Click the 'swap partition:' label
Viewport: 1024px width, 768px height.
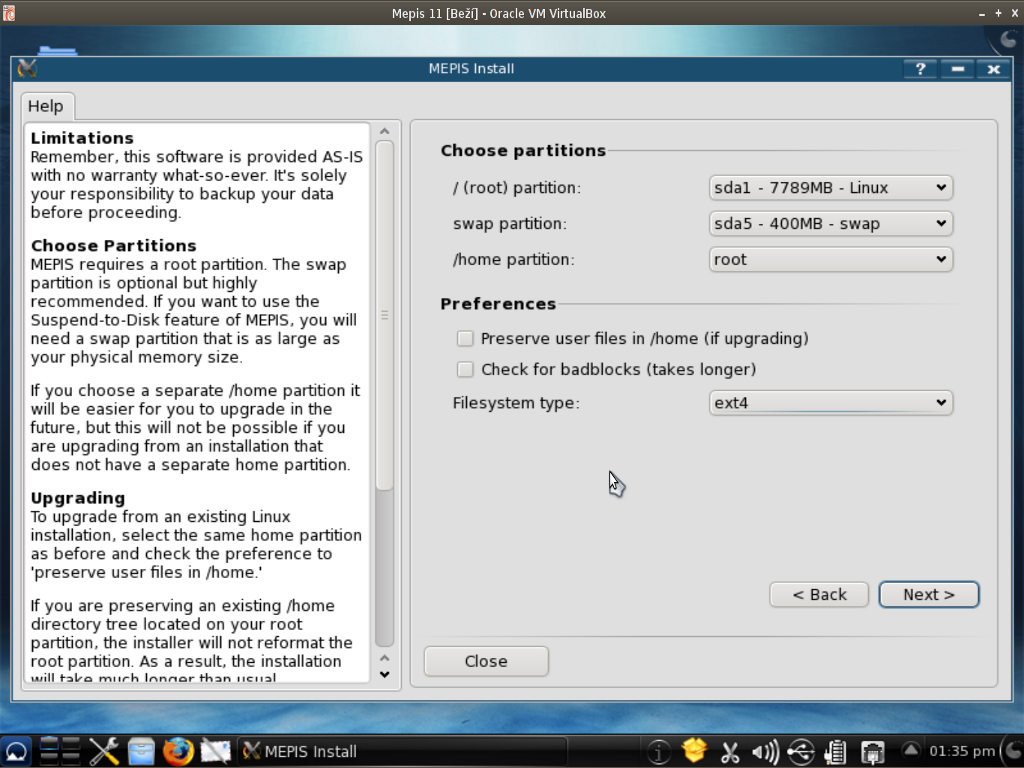(x=510, y=224)
